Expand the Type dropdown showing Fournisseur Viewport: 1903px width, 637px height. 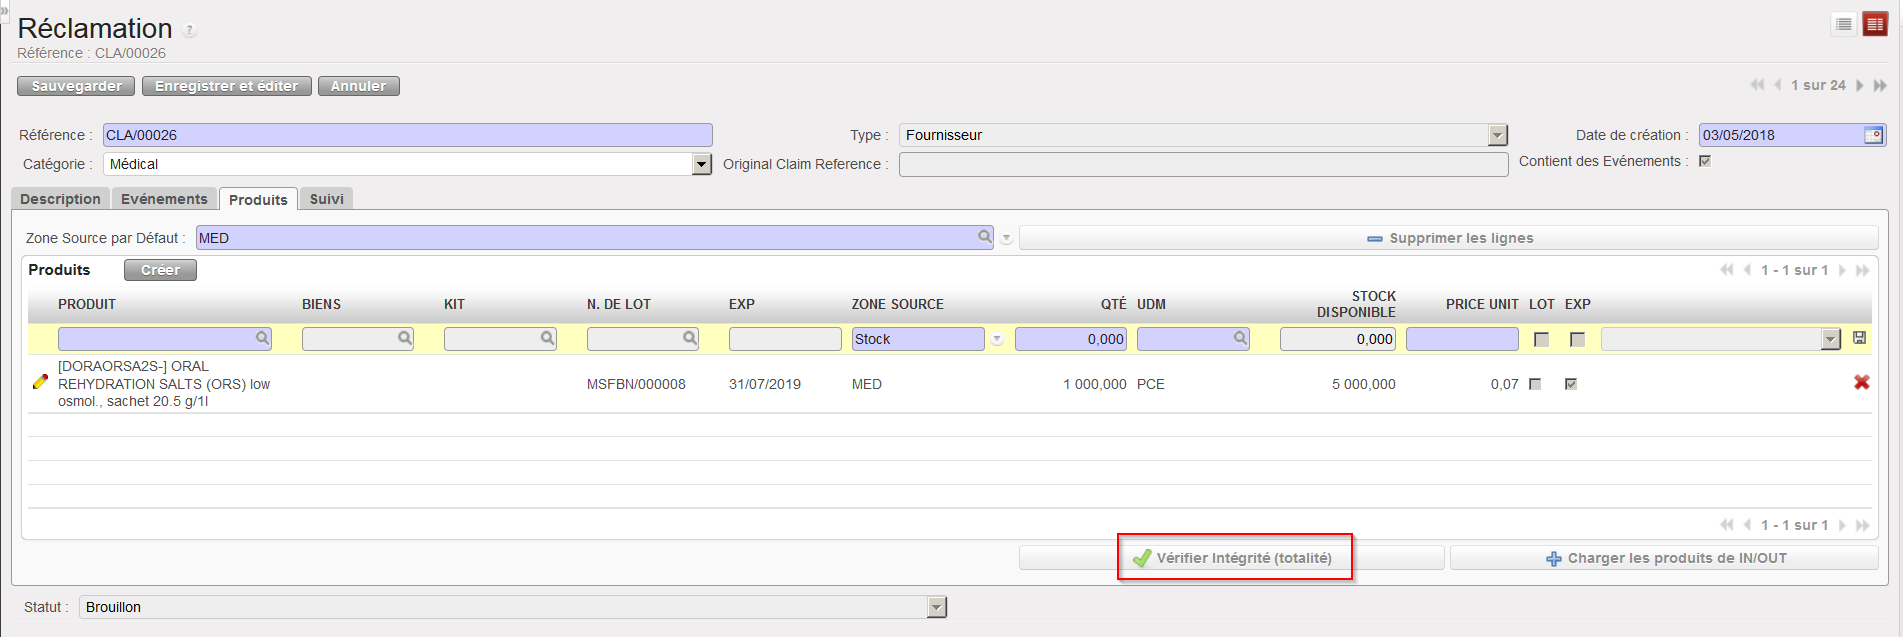point(1497,135)
